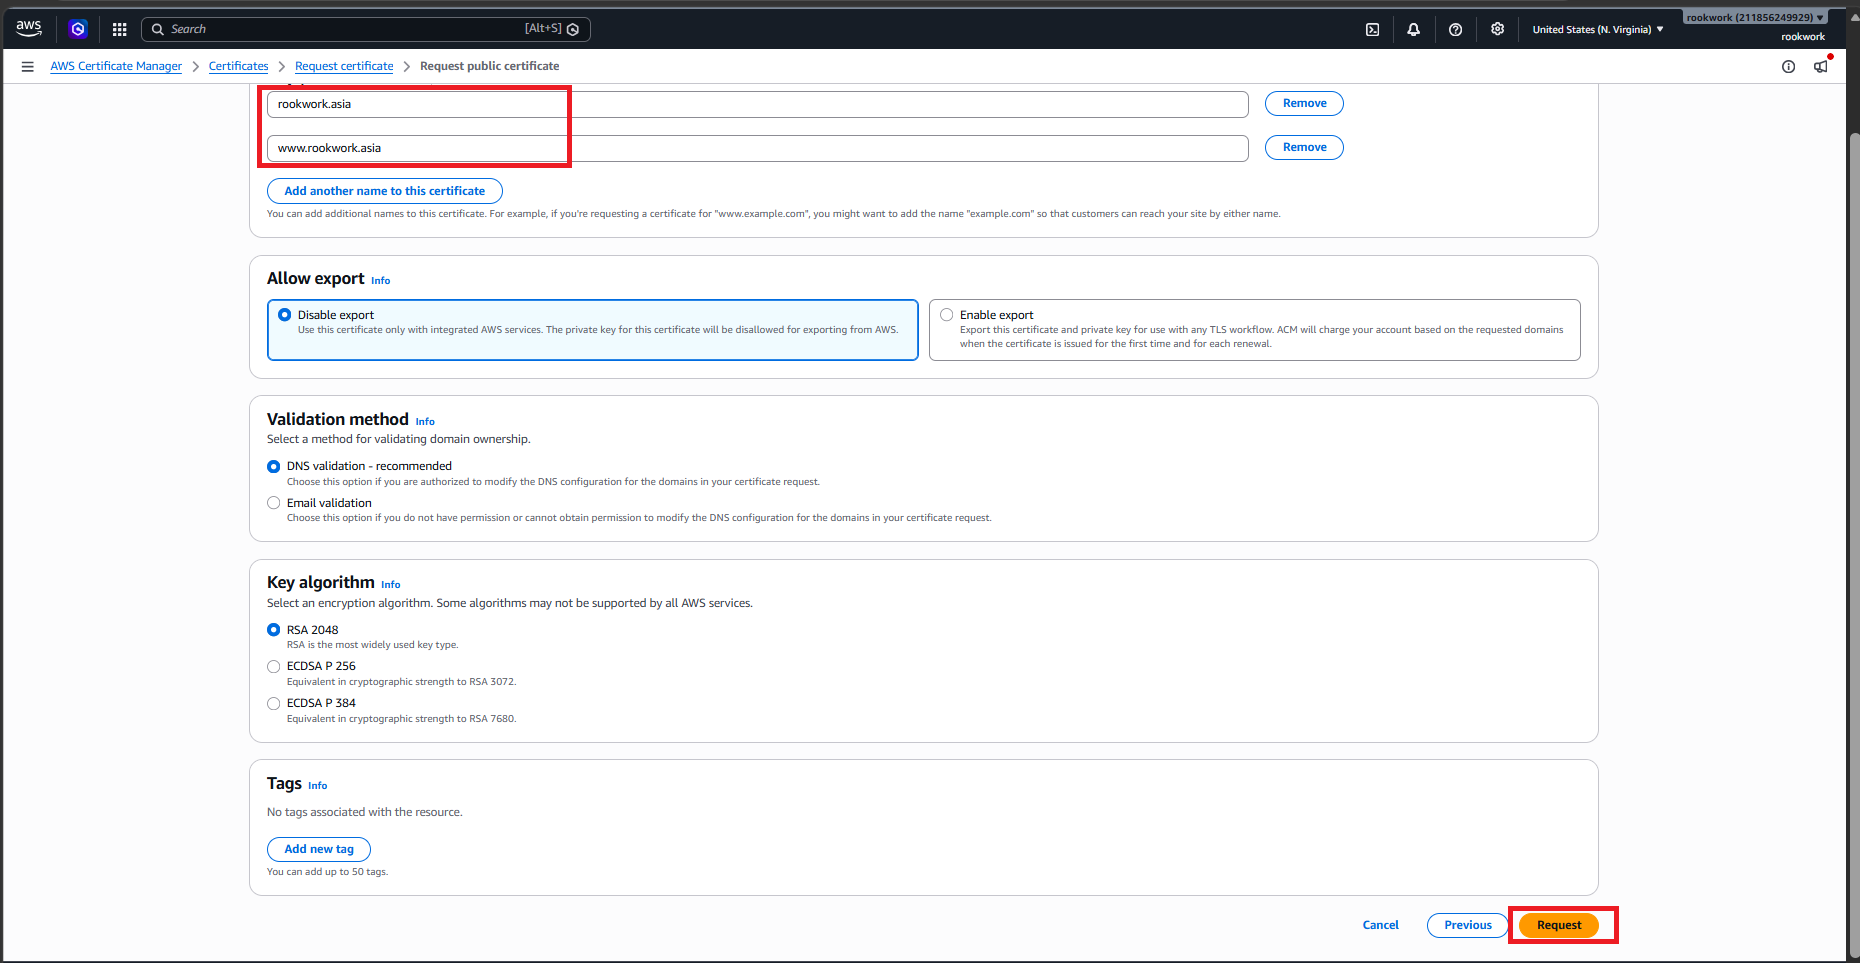The width and height of the screenshot is (1860, 963).
Task: Go to Certificates breadcrumb link
Action: (239, 66)
